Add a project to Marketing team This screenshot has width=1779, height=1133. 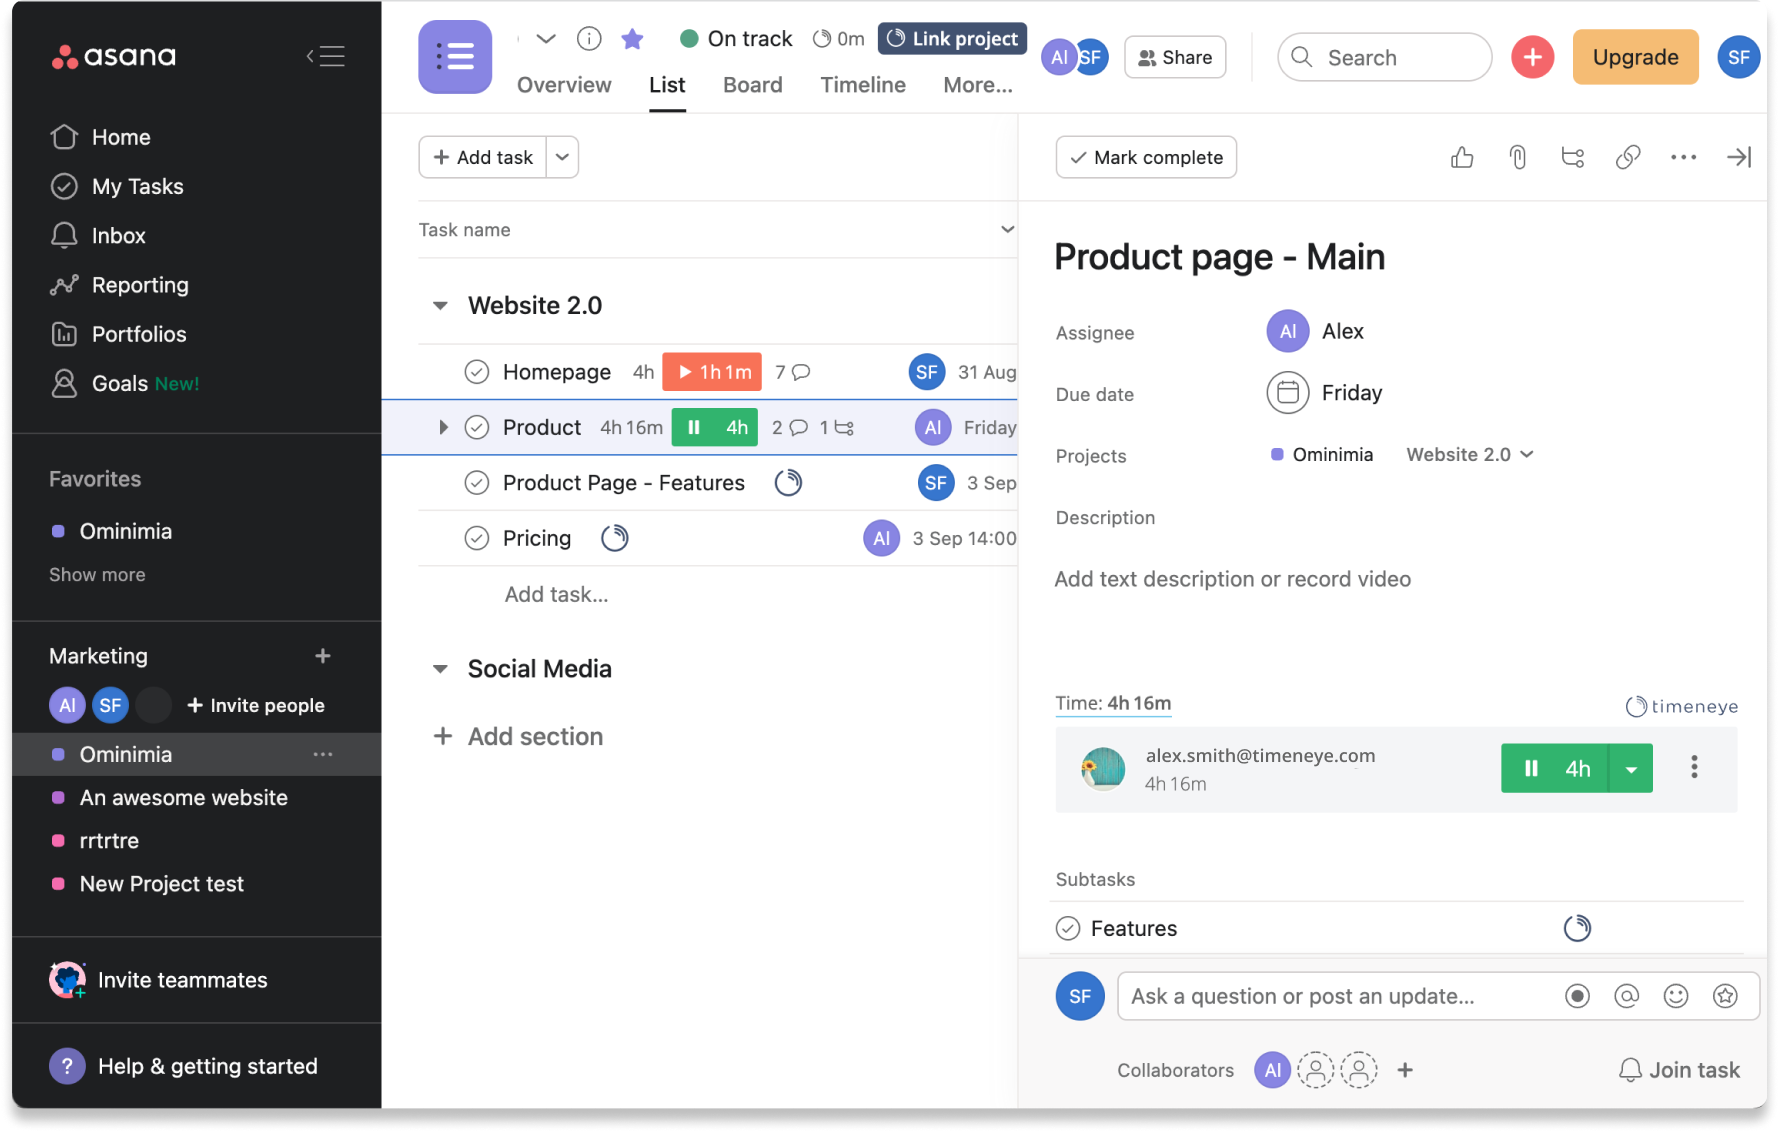pyautogui.click(x=323, y=656)
